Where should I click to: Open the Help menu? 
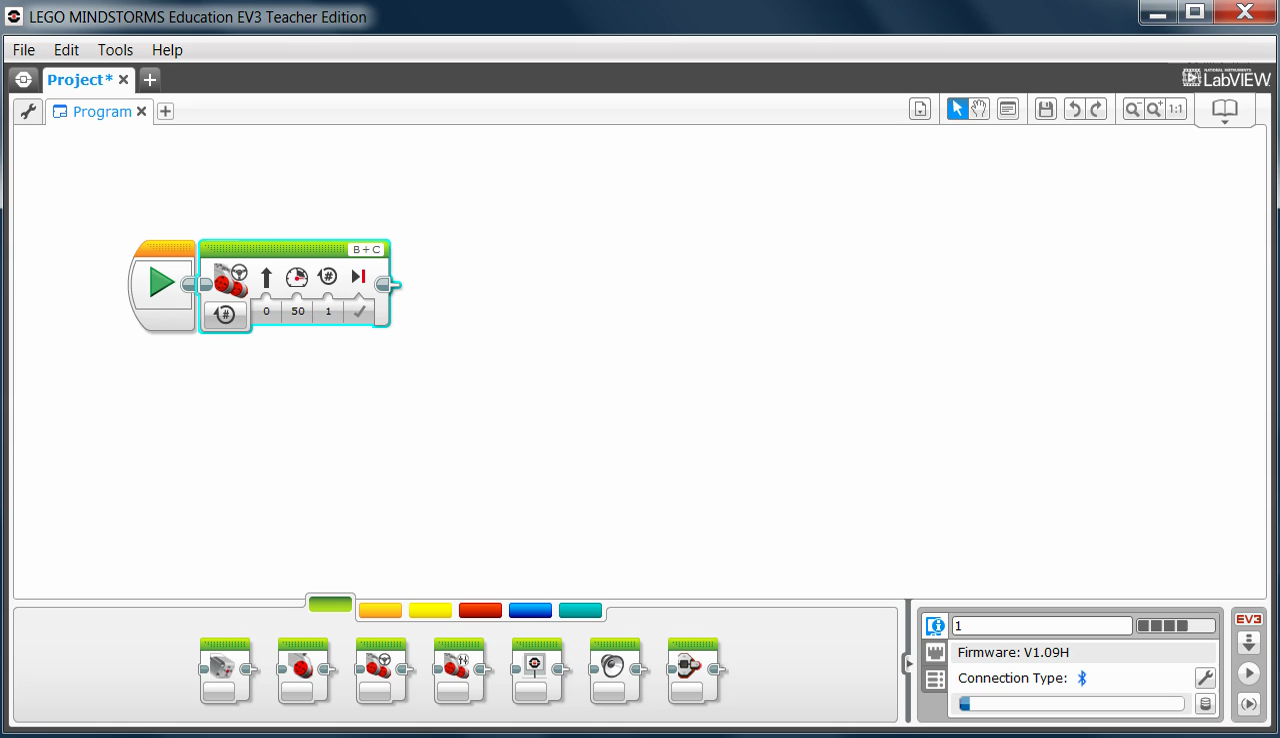167,50
